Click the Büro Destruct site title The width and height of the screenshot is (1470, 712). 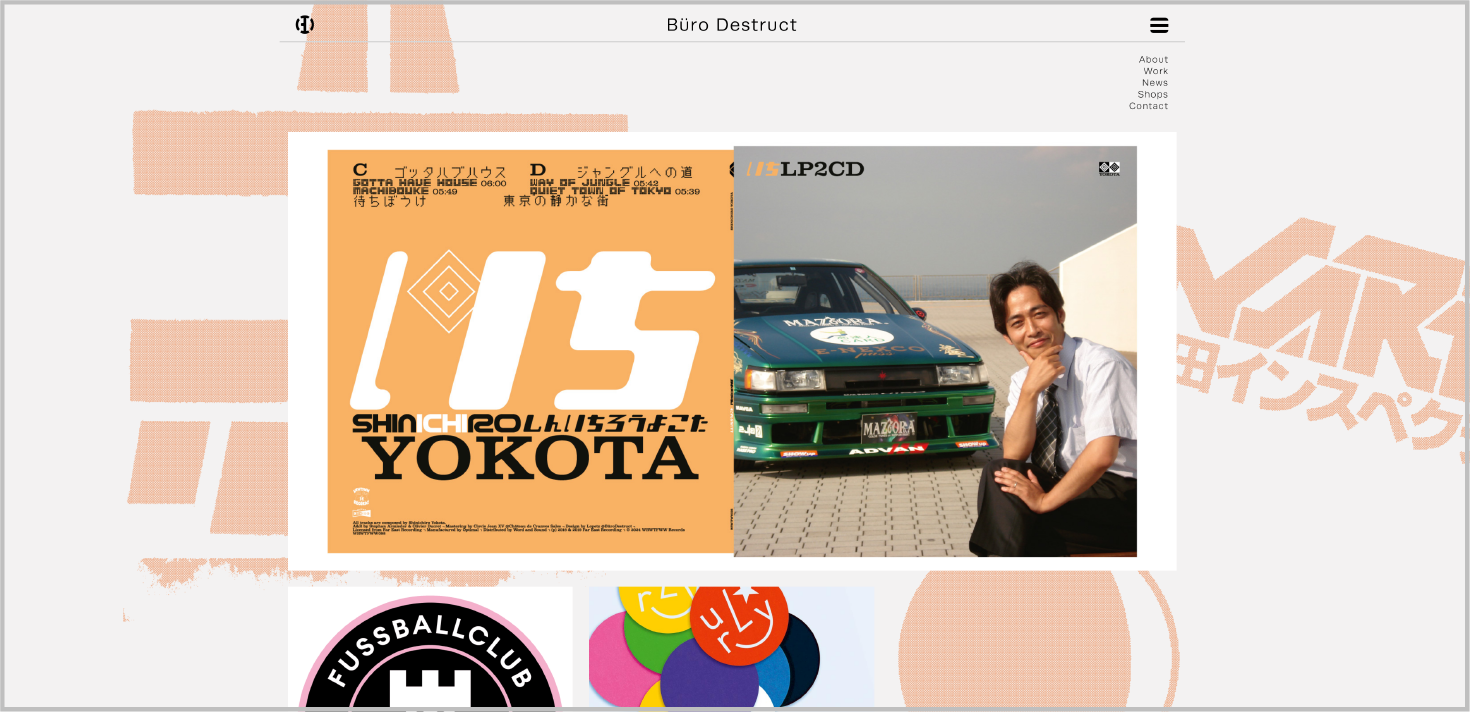732,25
